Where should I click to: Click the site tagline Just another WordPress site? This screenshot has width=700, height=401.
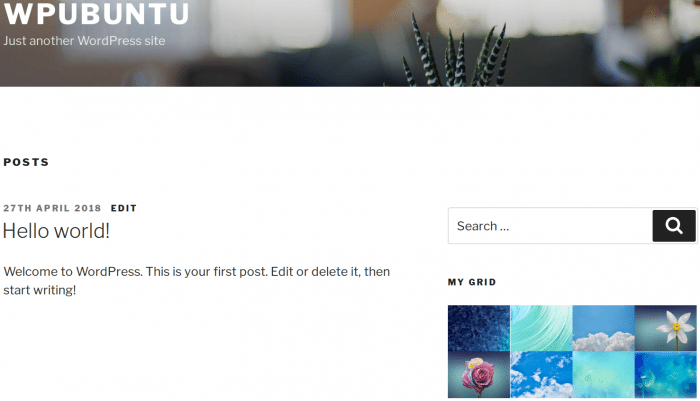[x=84, y=41]
